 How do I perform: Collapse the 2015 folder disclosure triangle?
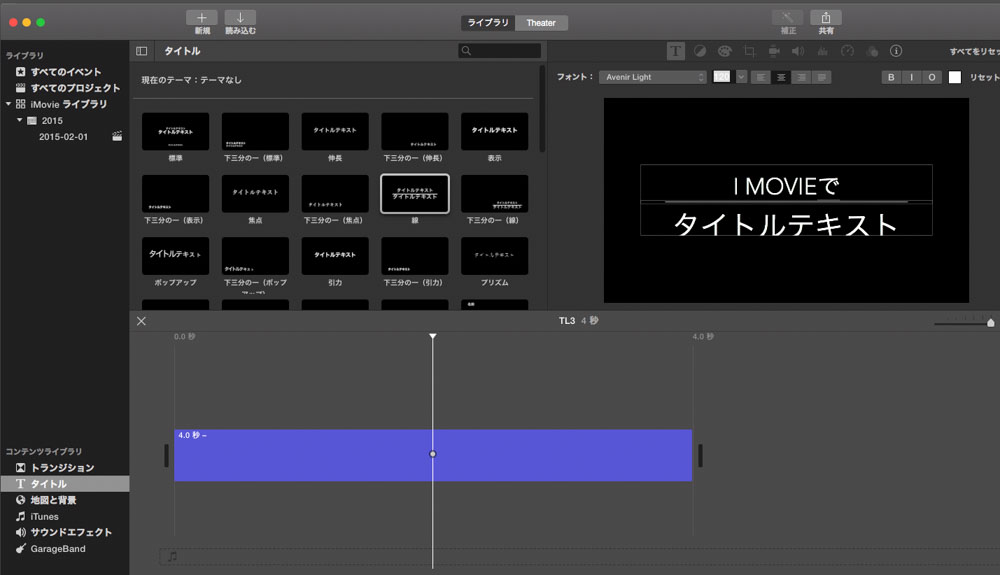point(19,120)
